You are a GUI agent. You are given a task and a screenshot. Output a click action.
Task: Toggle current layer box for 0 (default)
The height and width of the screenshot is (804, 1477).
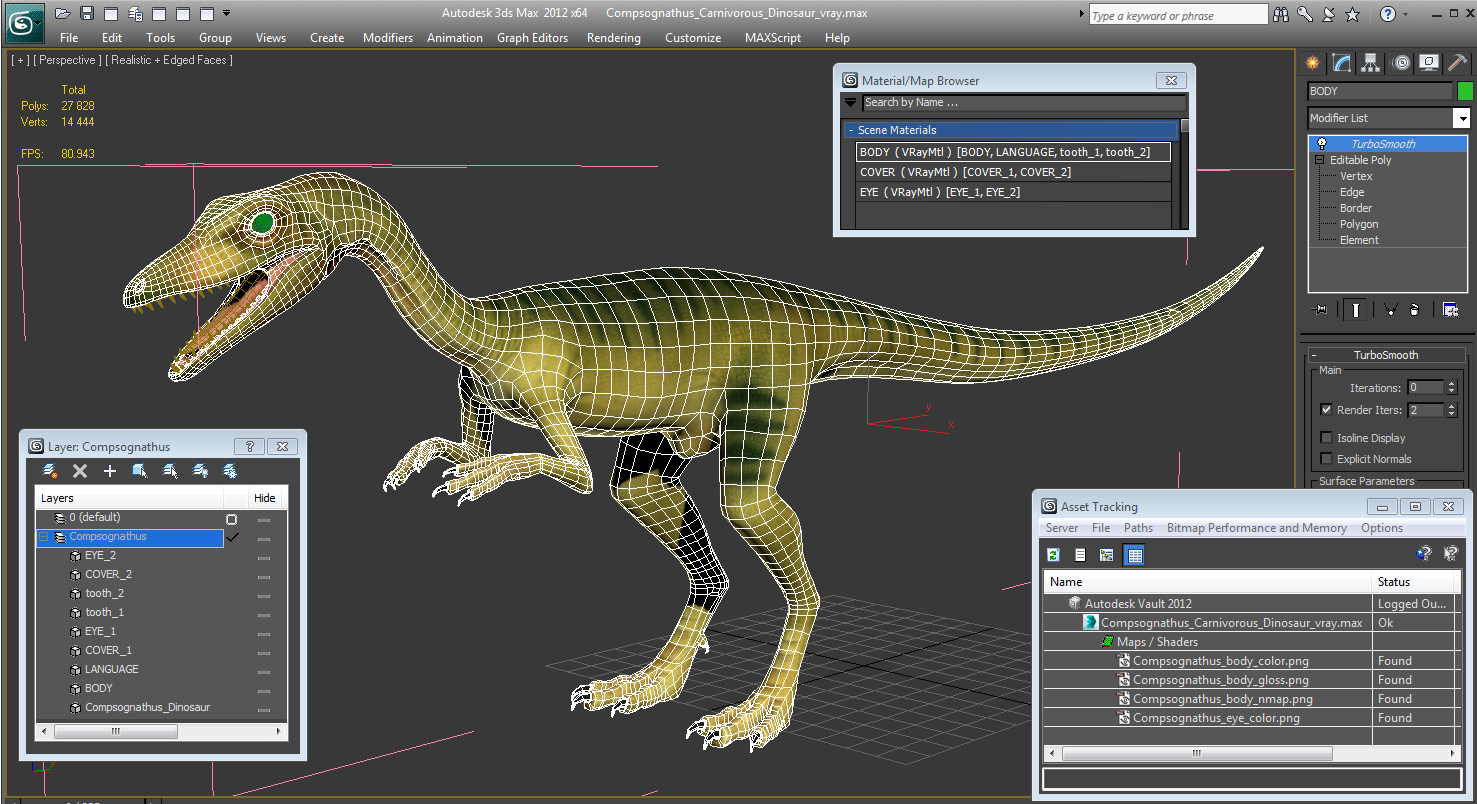232,519
